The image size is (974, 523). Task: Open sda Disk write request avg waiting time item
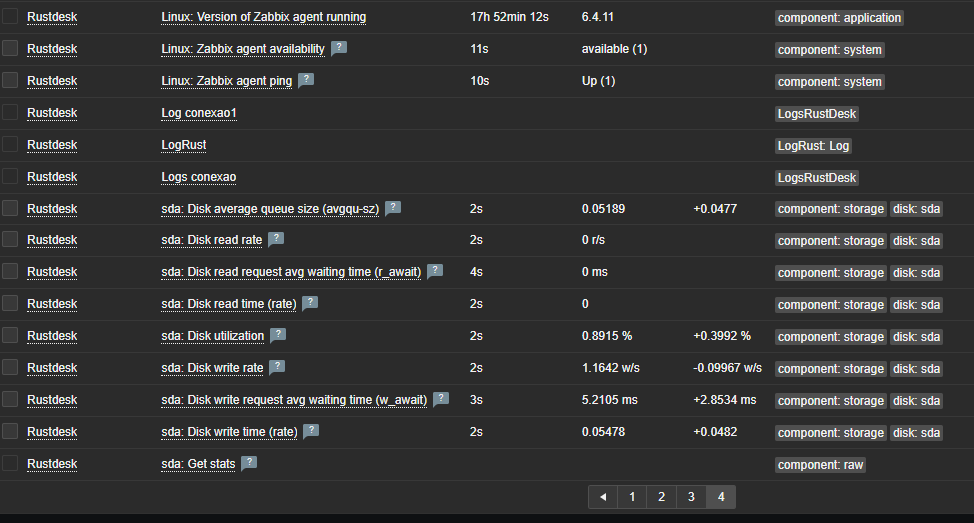pyautogui.click(x=294, y=400)
